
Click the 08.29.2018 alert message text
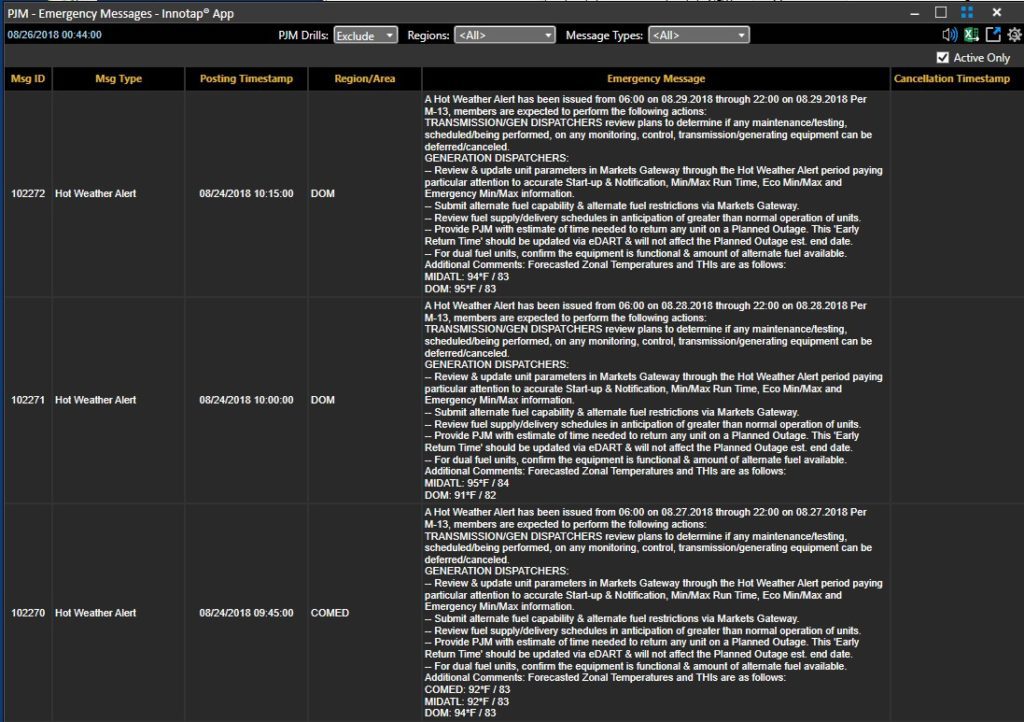coord(653,193)
